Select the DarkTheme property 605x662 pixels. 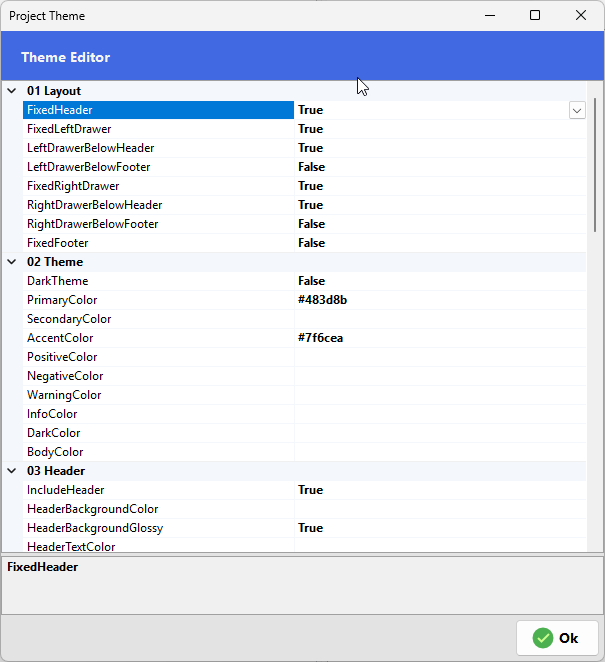[x=158, y=281]
